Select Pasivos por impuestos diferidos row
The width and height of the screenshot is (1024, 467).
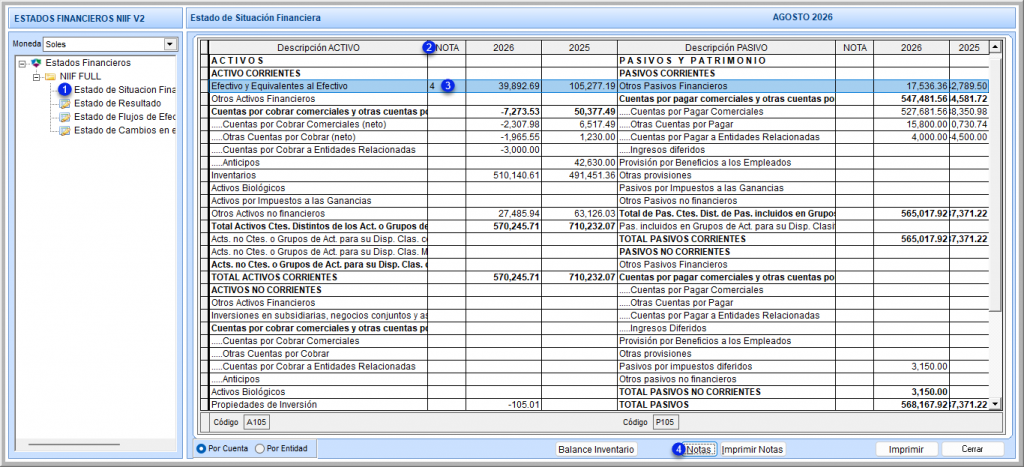tap(726, 366)
